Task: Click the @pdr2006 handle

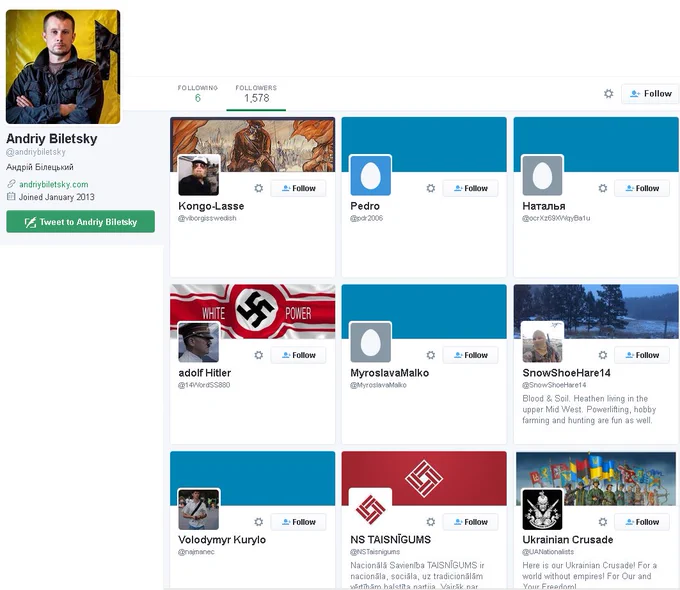Action: click(366, 218)
